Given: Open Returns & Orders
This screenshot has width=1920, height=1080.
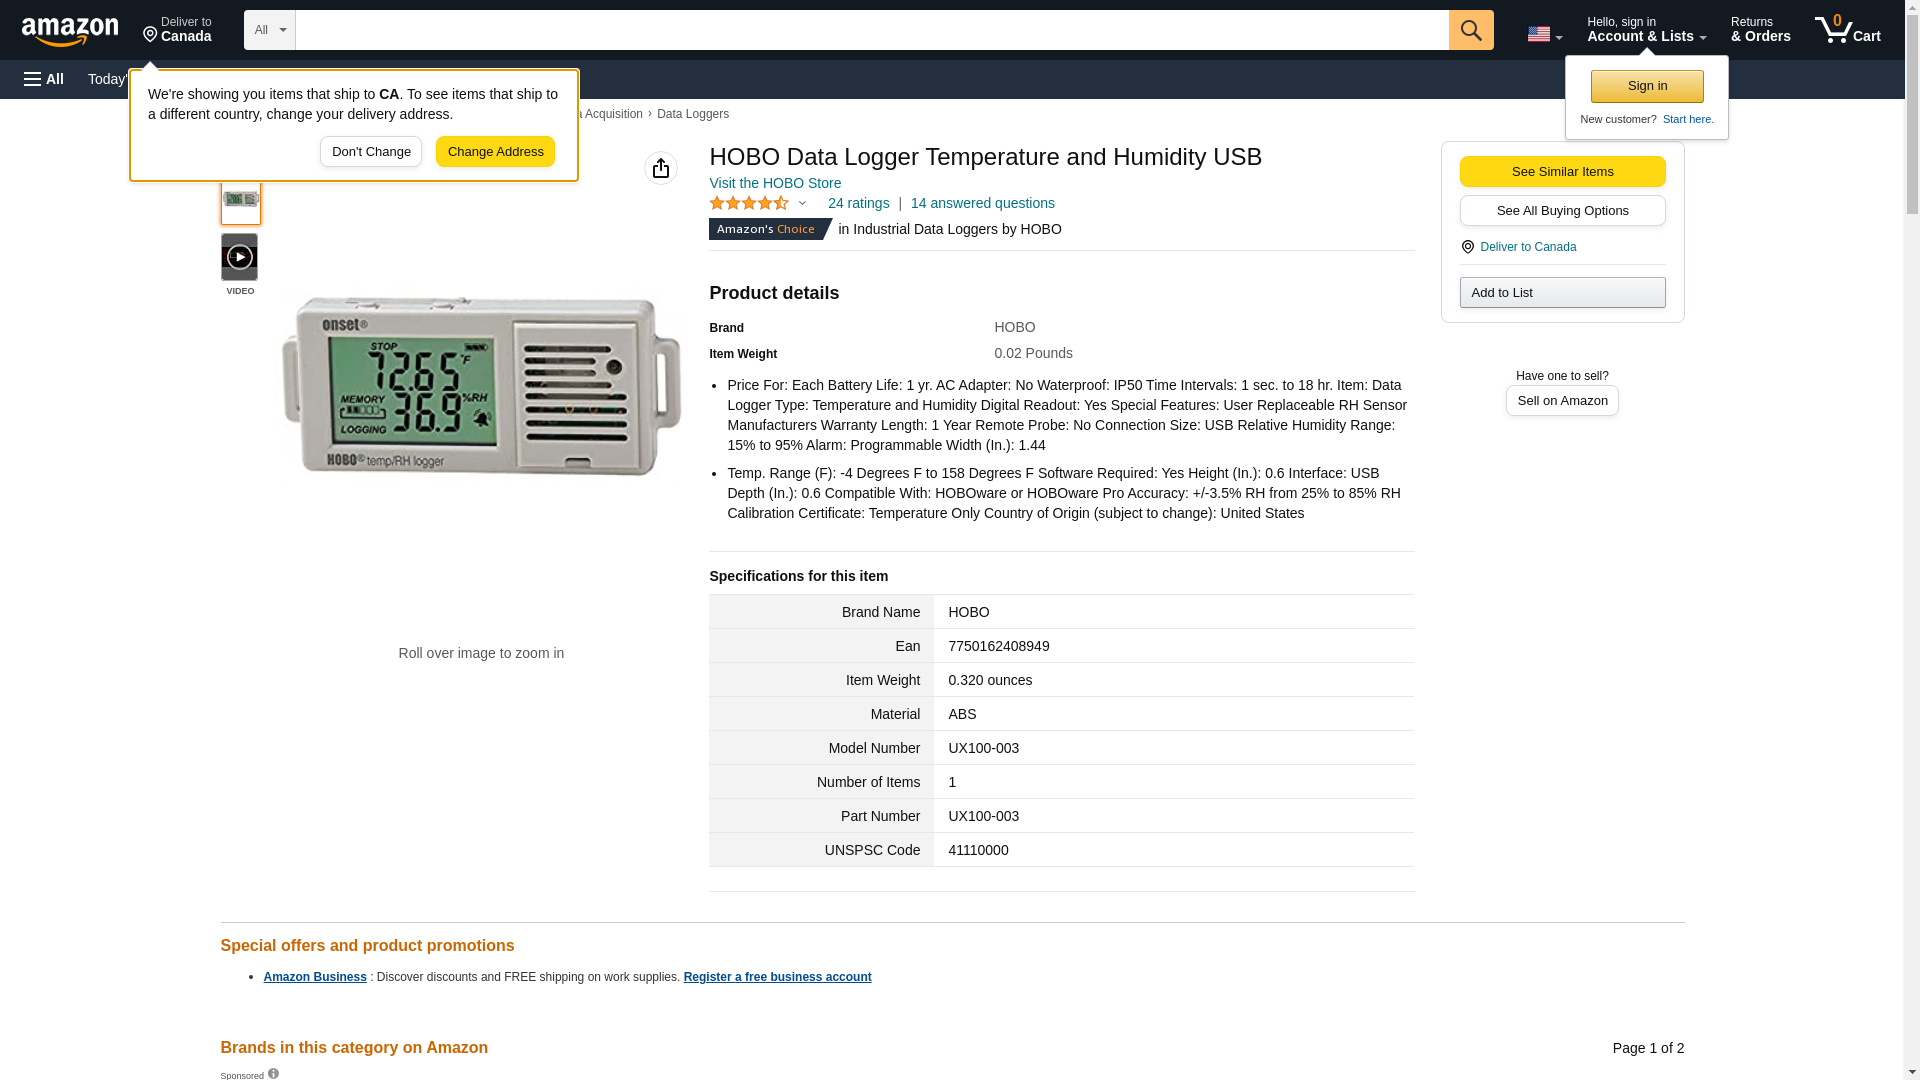Looking at the screenshot, I should 1760,29.
